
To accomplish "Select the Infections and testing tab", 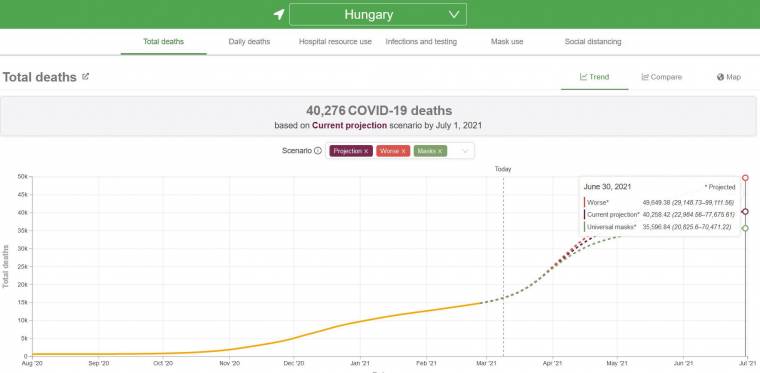I will pyautogui.click(x=421, y=42).
